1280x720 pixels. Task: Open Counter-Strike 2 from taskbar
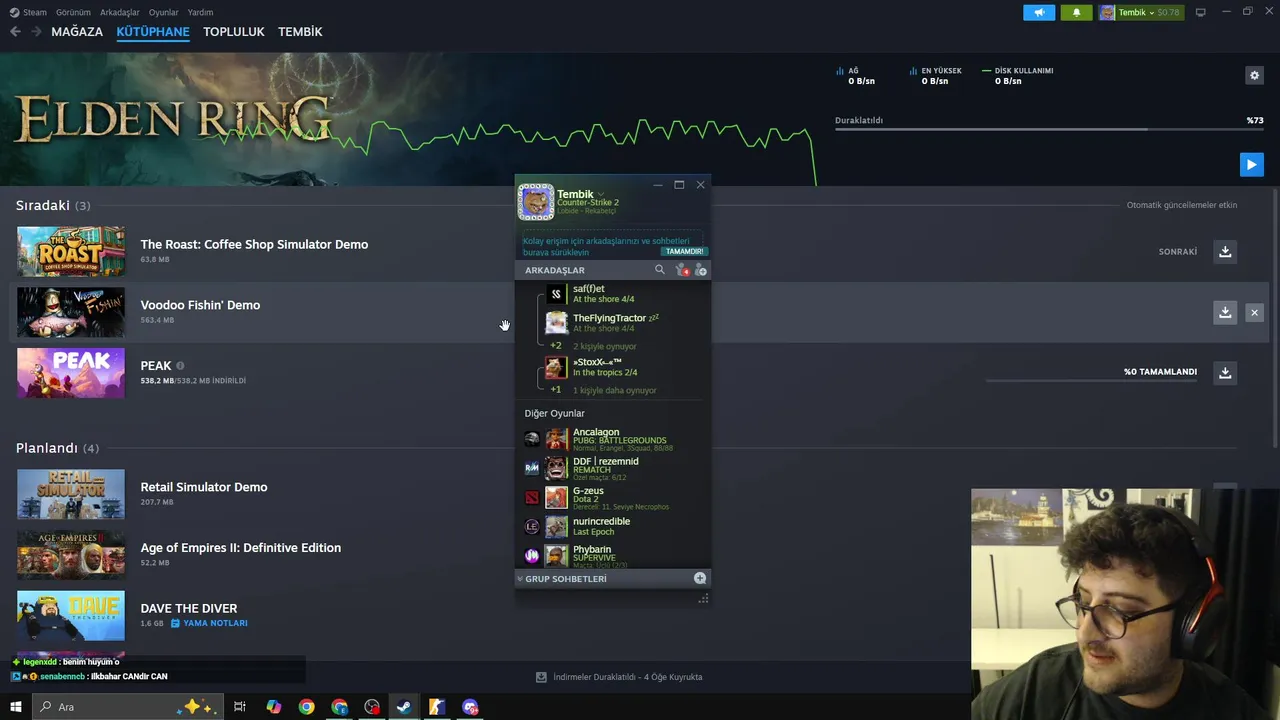click(x=437, y=707)
